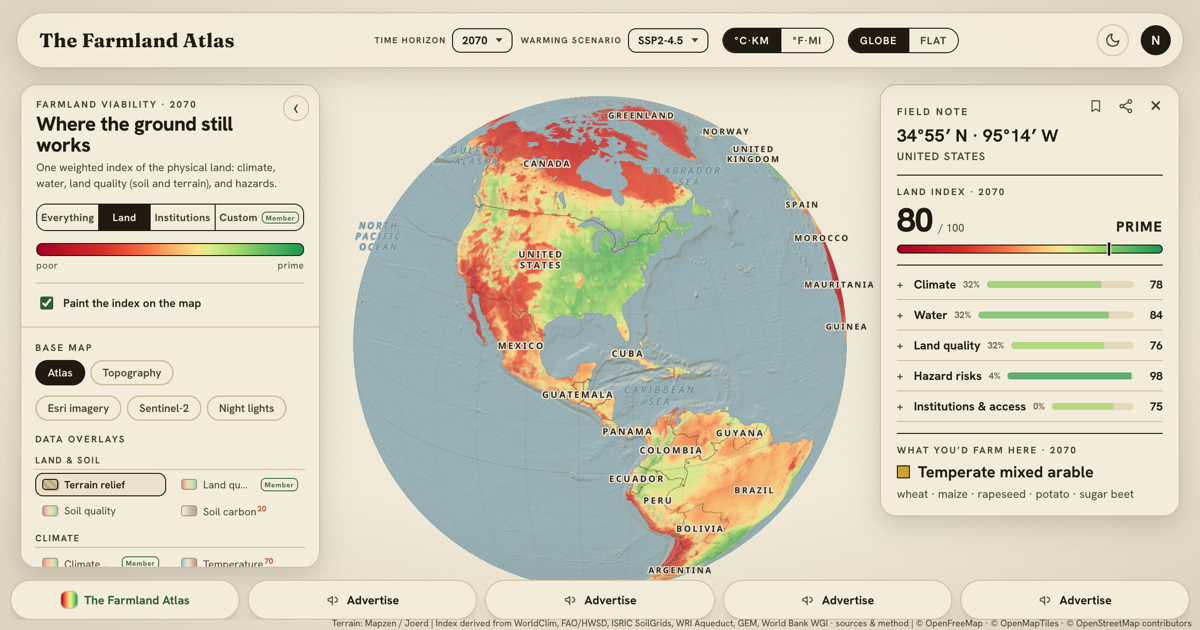The width and height of the screenshot is (1200, 630).
Task: Toggle the Terrain relief overlay
Action: [100, 485]
